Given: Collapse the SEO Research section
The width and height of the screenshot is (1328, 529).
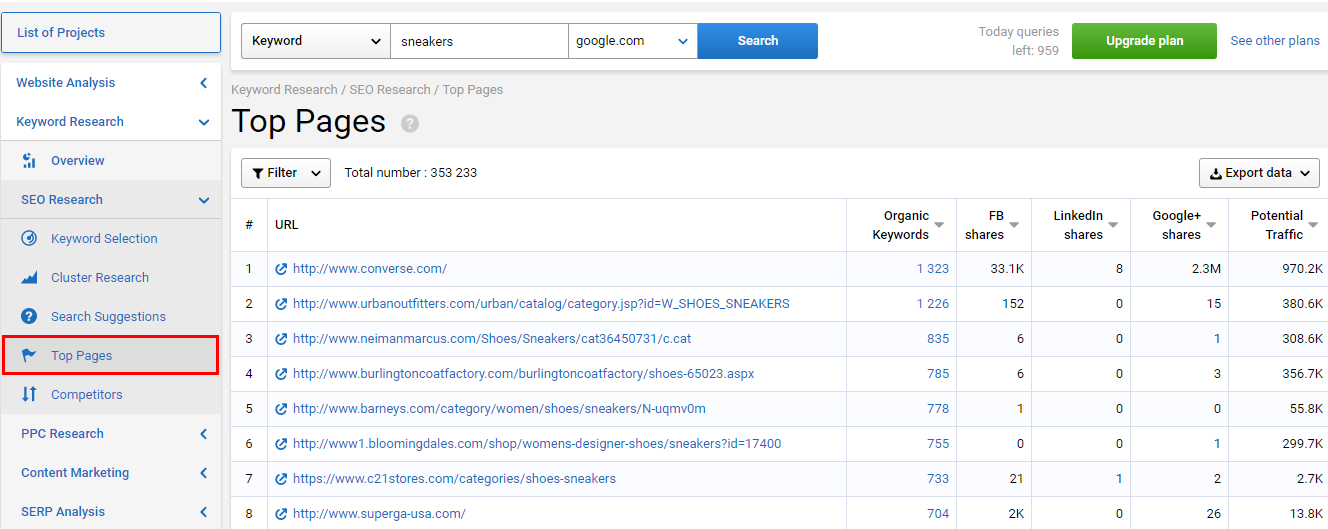Looking at the screenshot, I should [204, 200].
